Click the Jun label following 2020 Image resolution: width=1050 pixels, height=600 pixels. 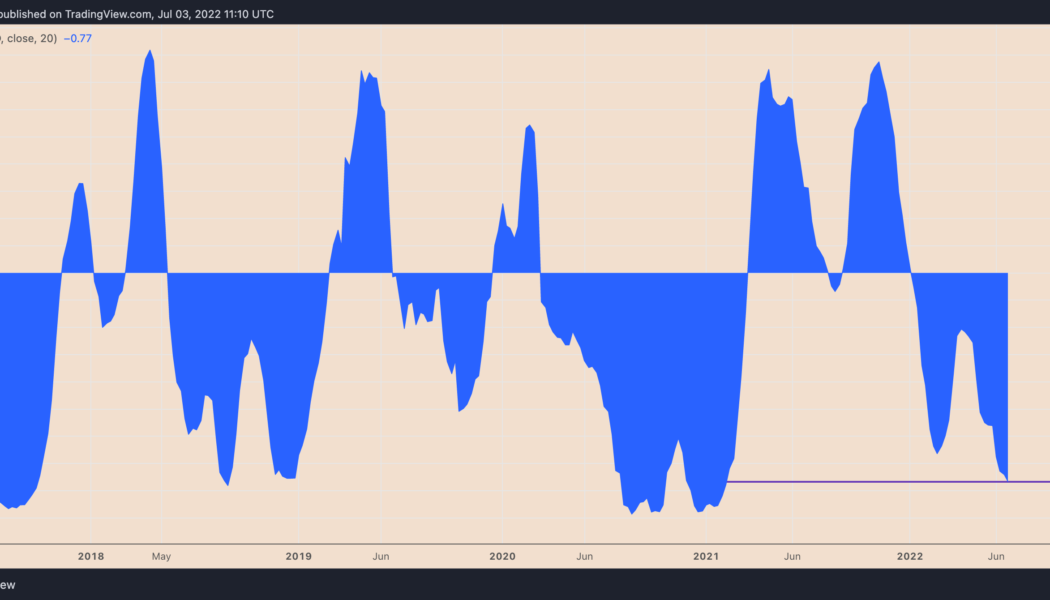click(584, 556)
